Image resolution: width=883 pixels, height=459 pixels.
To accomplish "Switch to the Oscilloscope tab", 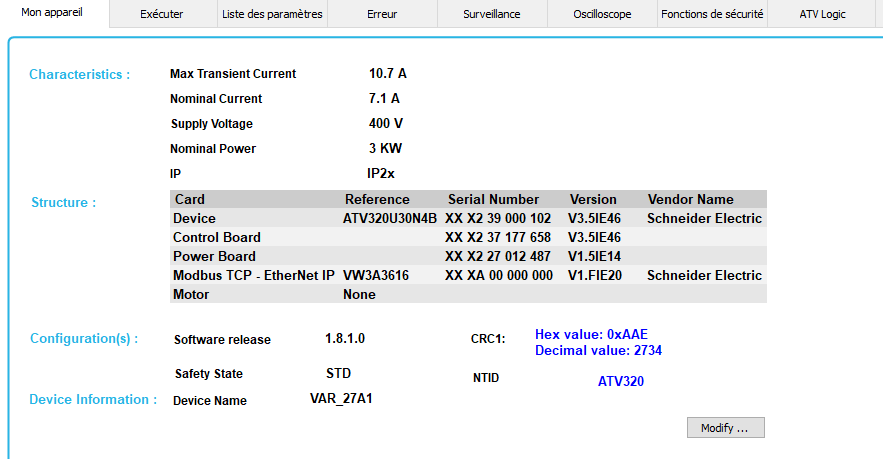I will (x=602, y=15).
